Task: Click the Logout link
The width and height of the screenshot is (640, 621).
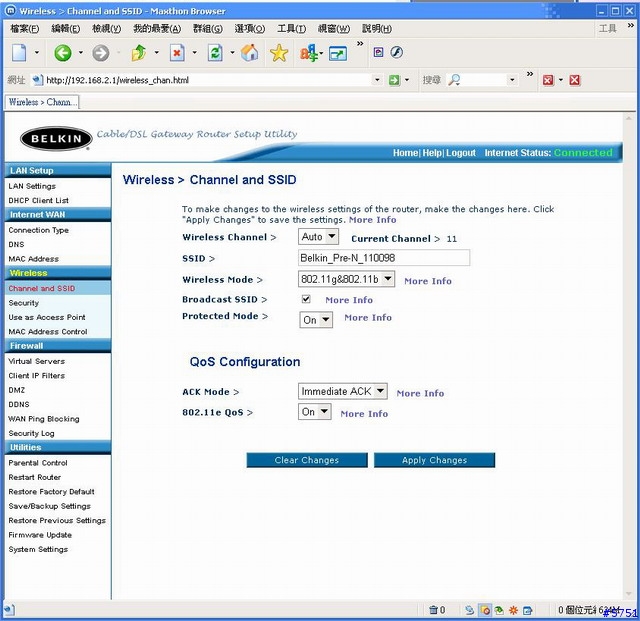Action: [461, 153]
